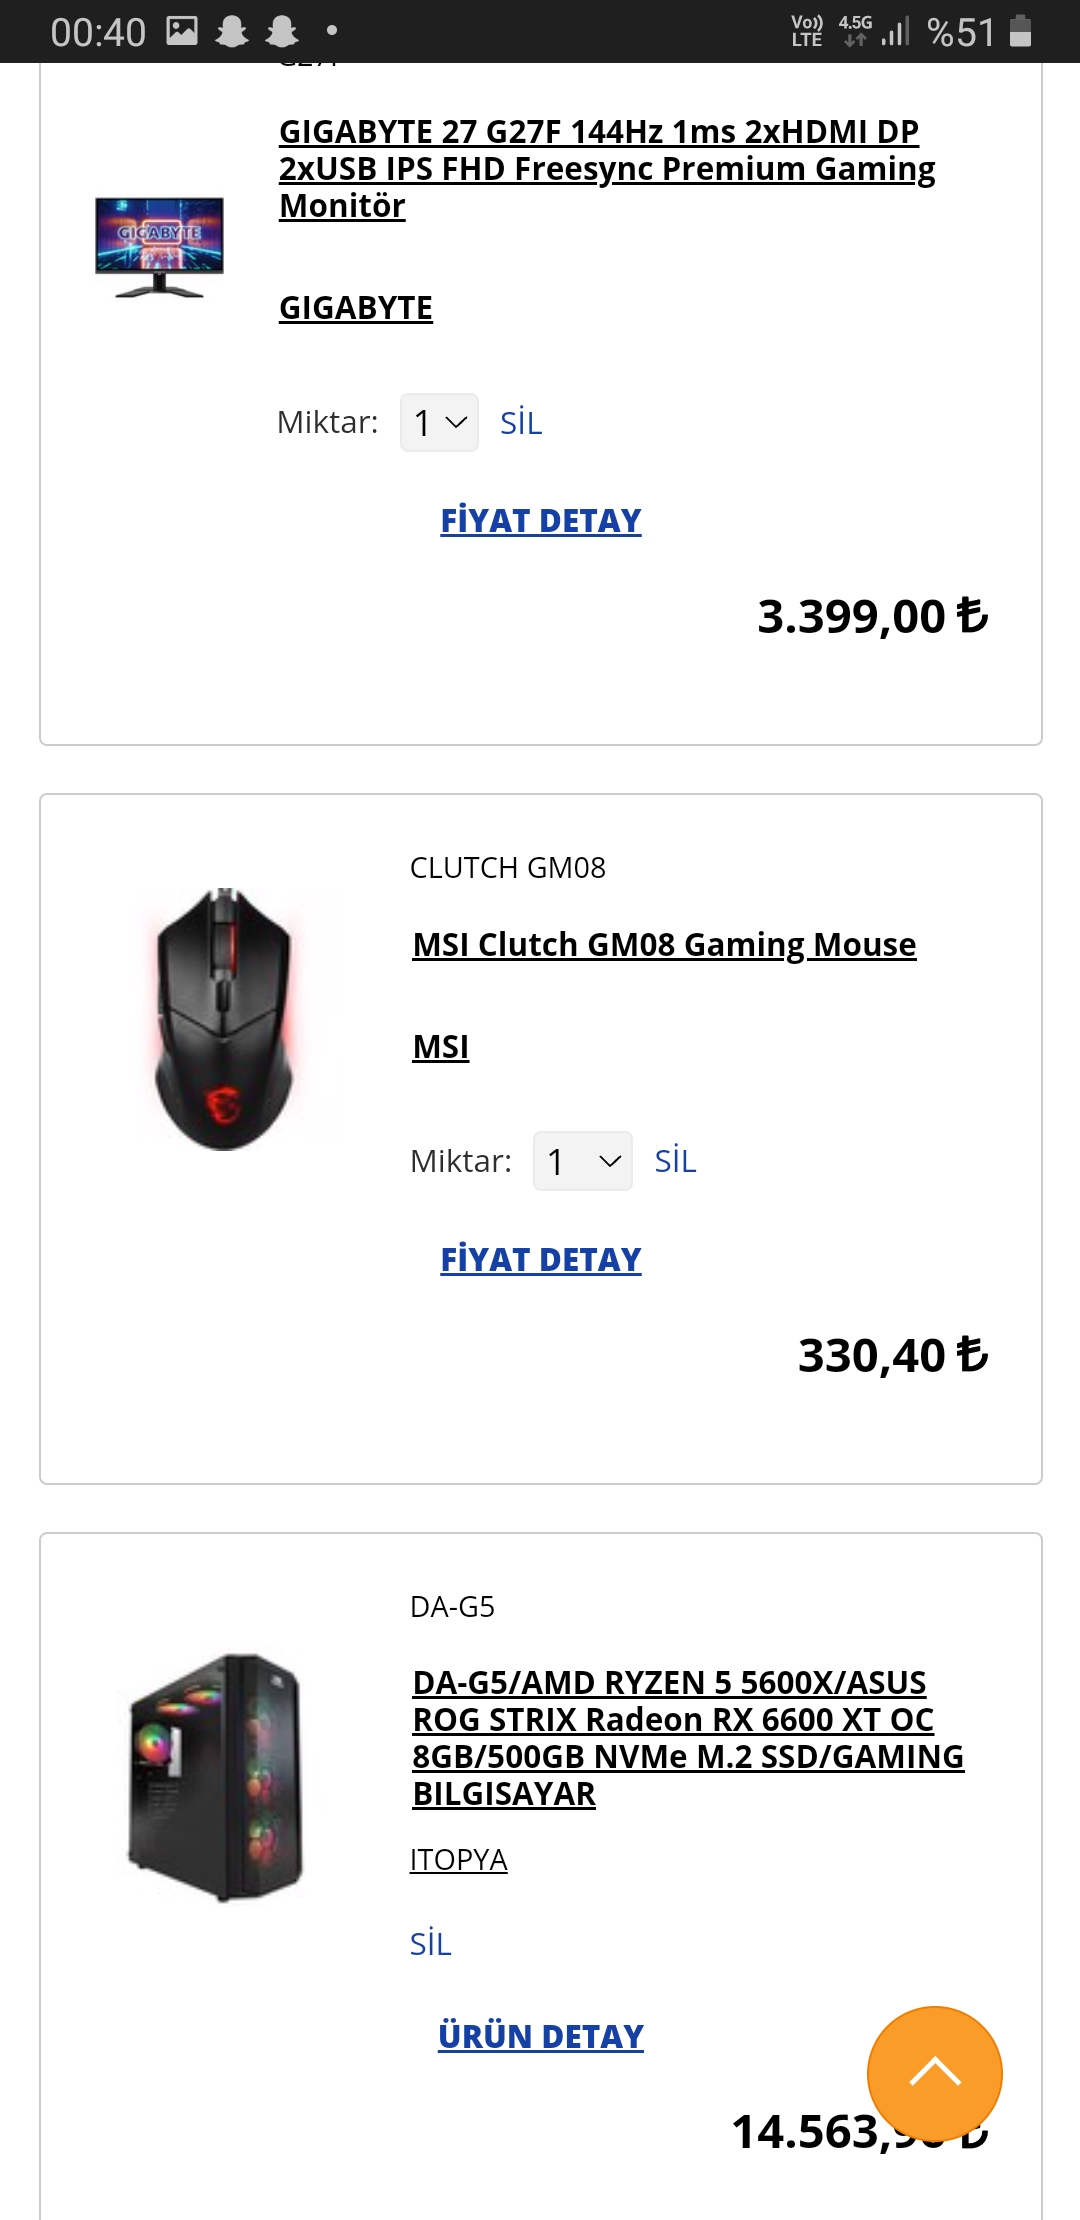Open quantity dropdown for MSI Clutch mouse
This screenshot has width=1080, height=2220.
pyautogui.click(x=582, y=1161)
